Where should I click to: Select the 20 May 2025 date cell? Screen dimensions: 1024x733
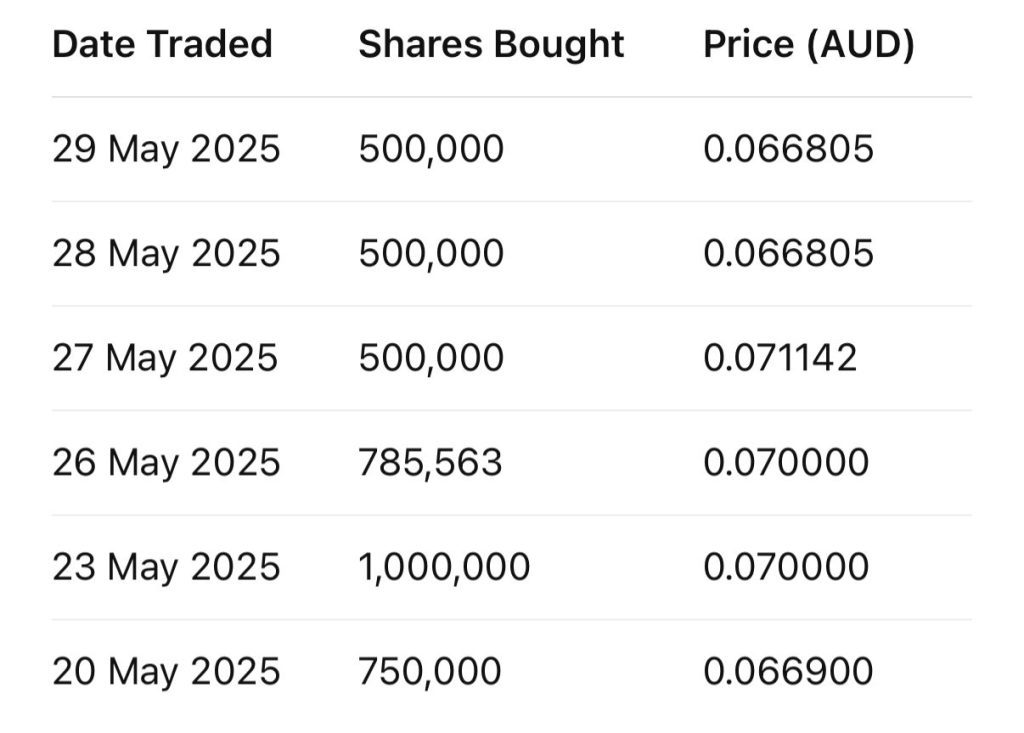tap(166, 671)
